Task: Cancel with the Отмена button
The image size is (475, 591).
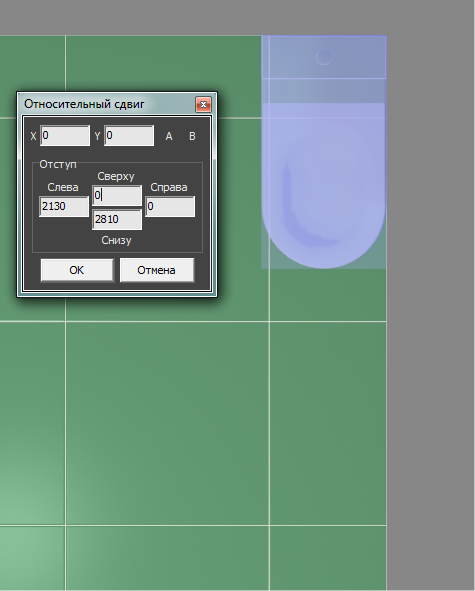Action: click(157, 270)
